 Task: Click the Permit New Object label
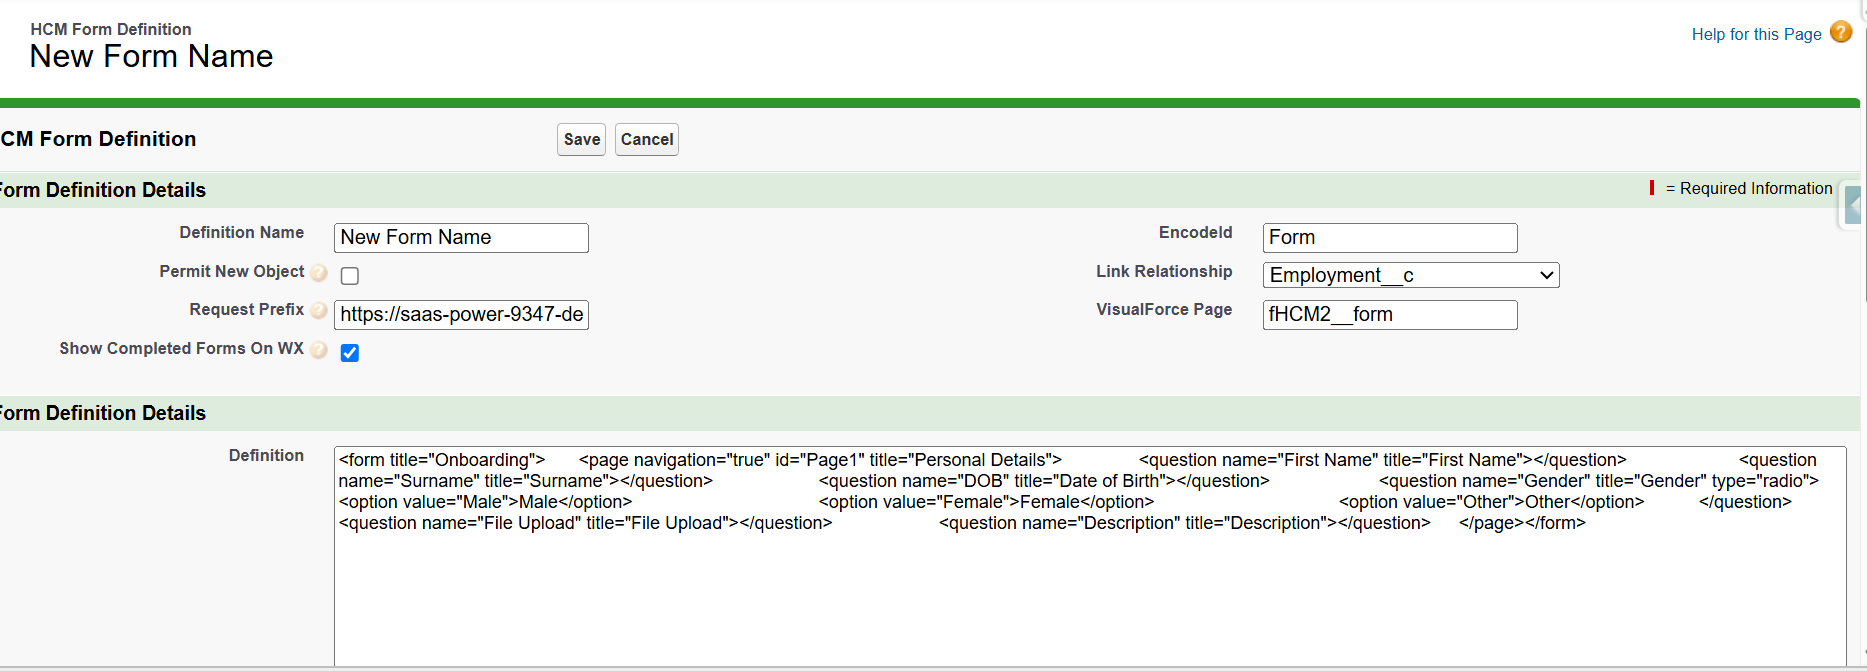232,271
